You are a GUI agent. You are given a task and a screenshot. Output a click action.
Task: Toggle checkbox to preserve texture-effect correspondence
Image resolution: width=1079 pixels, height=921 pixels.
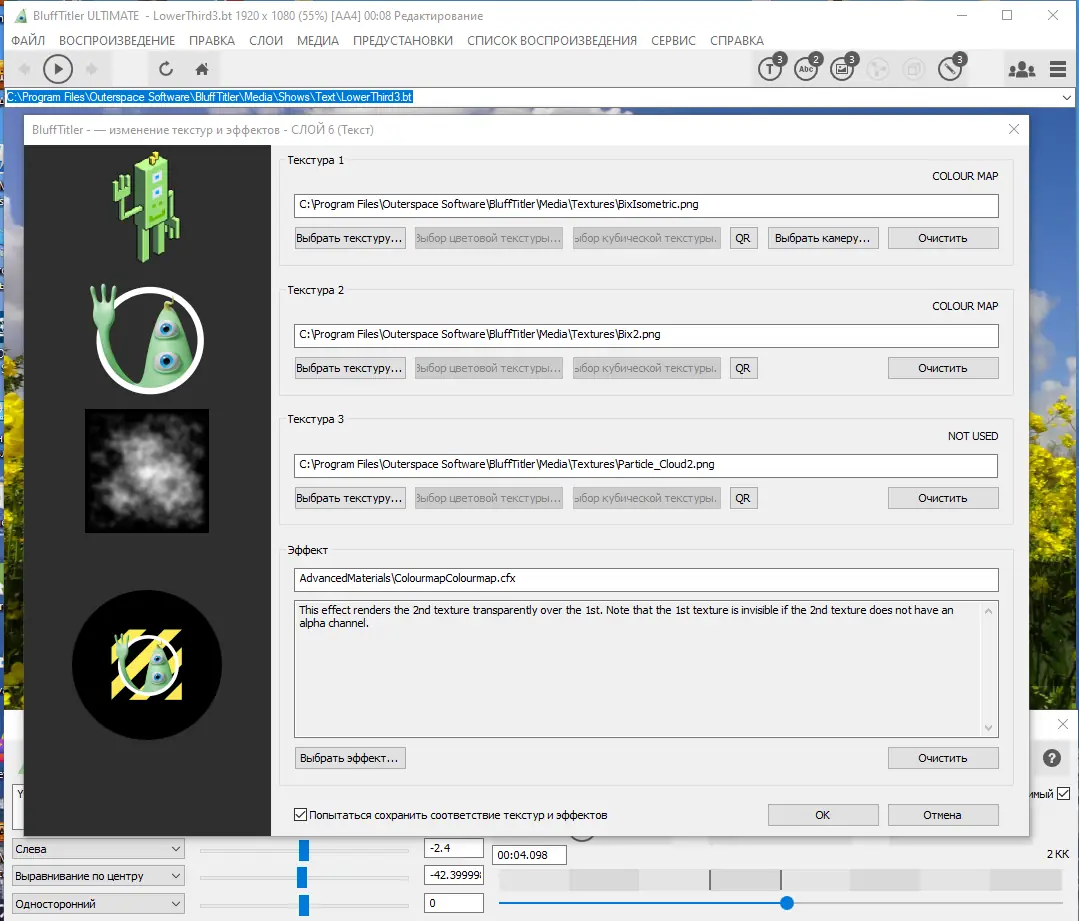click(299, 813)
